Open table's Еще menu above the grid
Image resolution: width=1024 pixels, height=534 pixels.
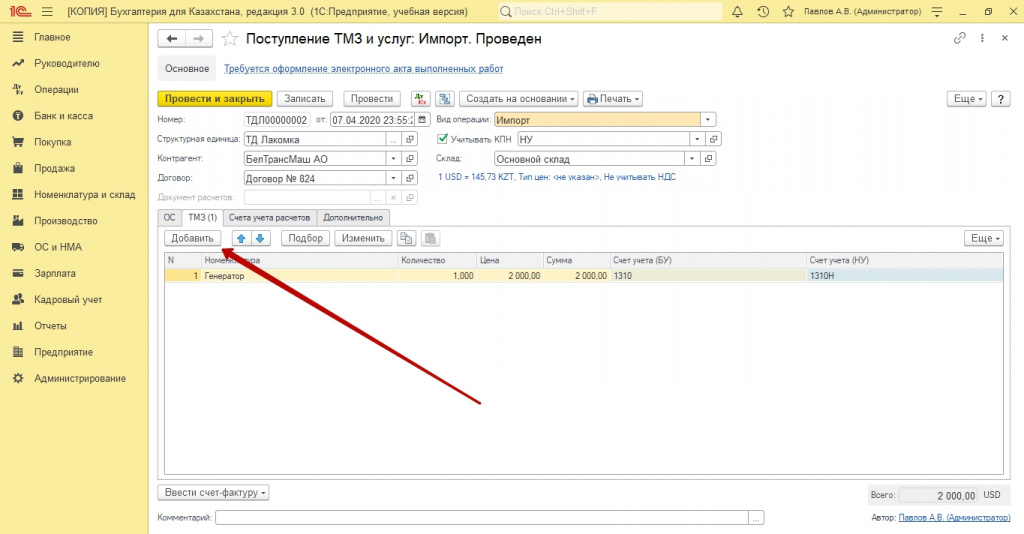[x=984, y=238]
